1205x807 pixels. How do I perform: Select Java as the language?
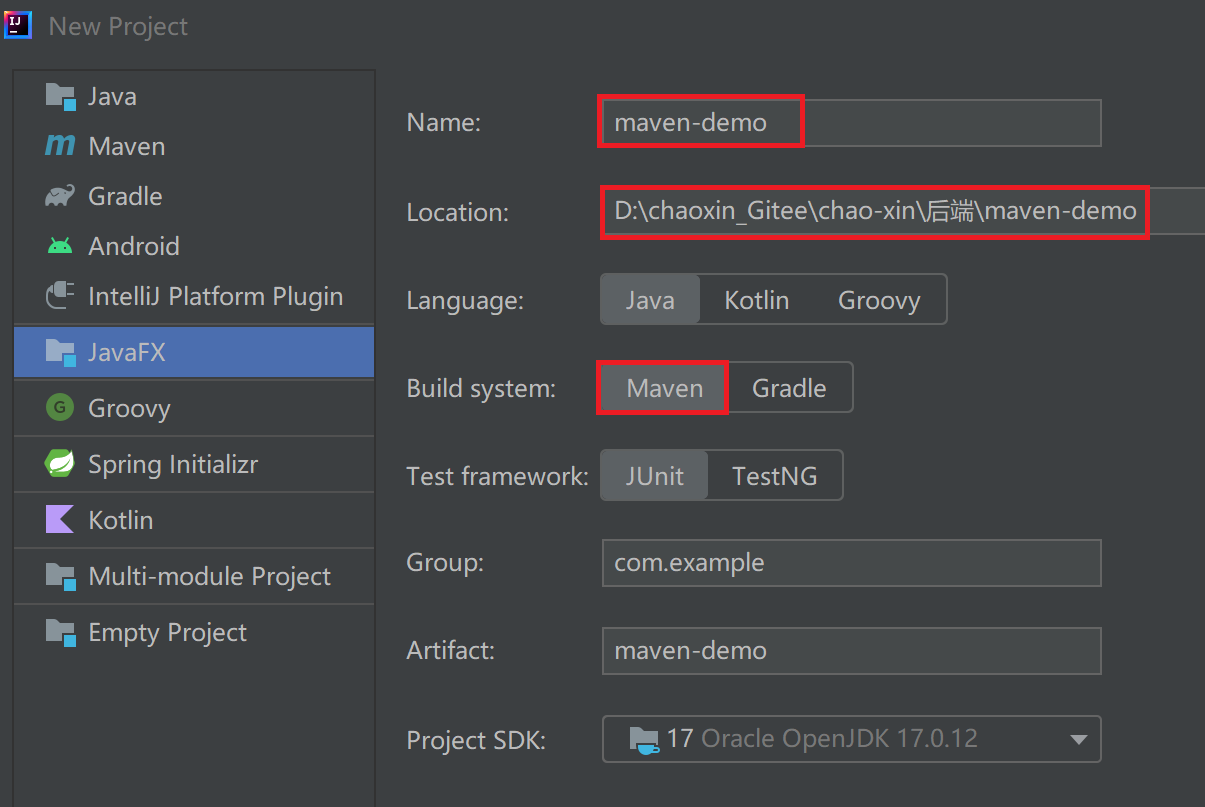[650, 300]
